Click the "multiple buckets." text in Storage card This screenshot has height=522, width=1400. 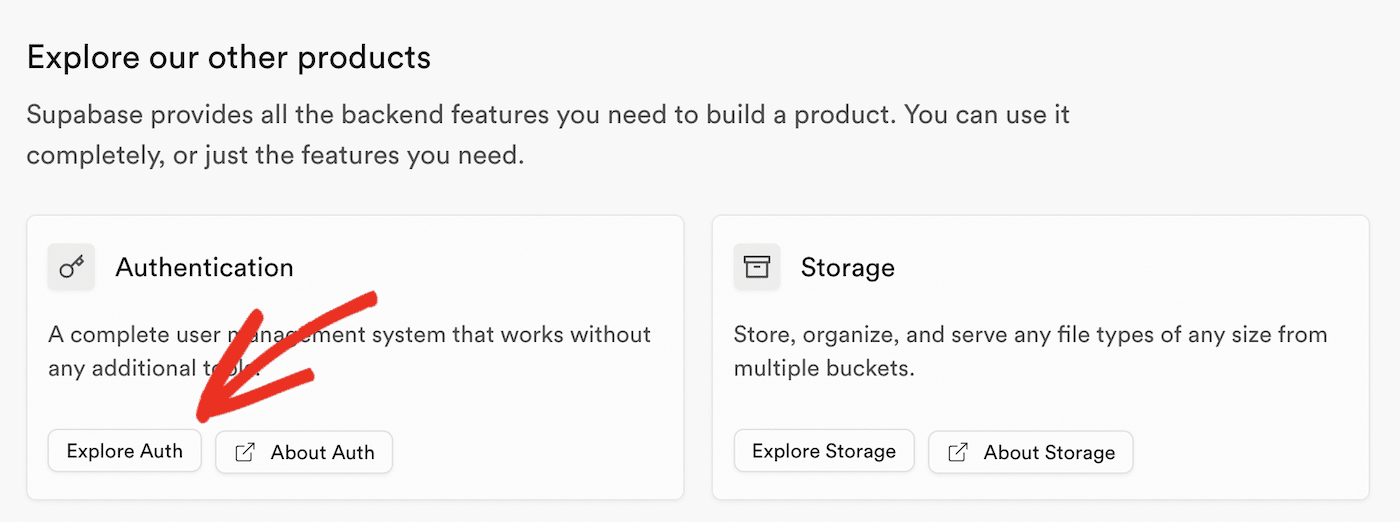pyautogui.click(x=824, y=368)
